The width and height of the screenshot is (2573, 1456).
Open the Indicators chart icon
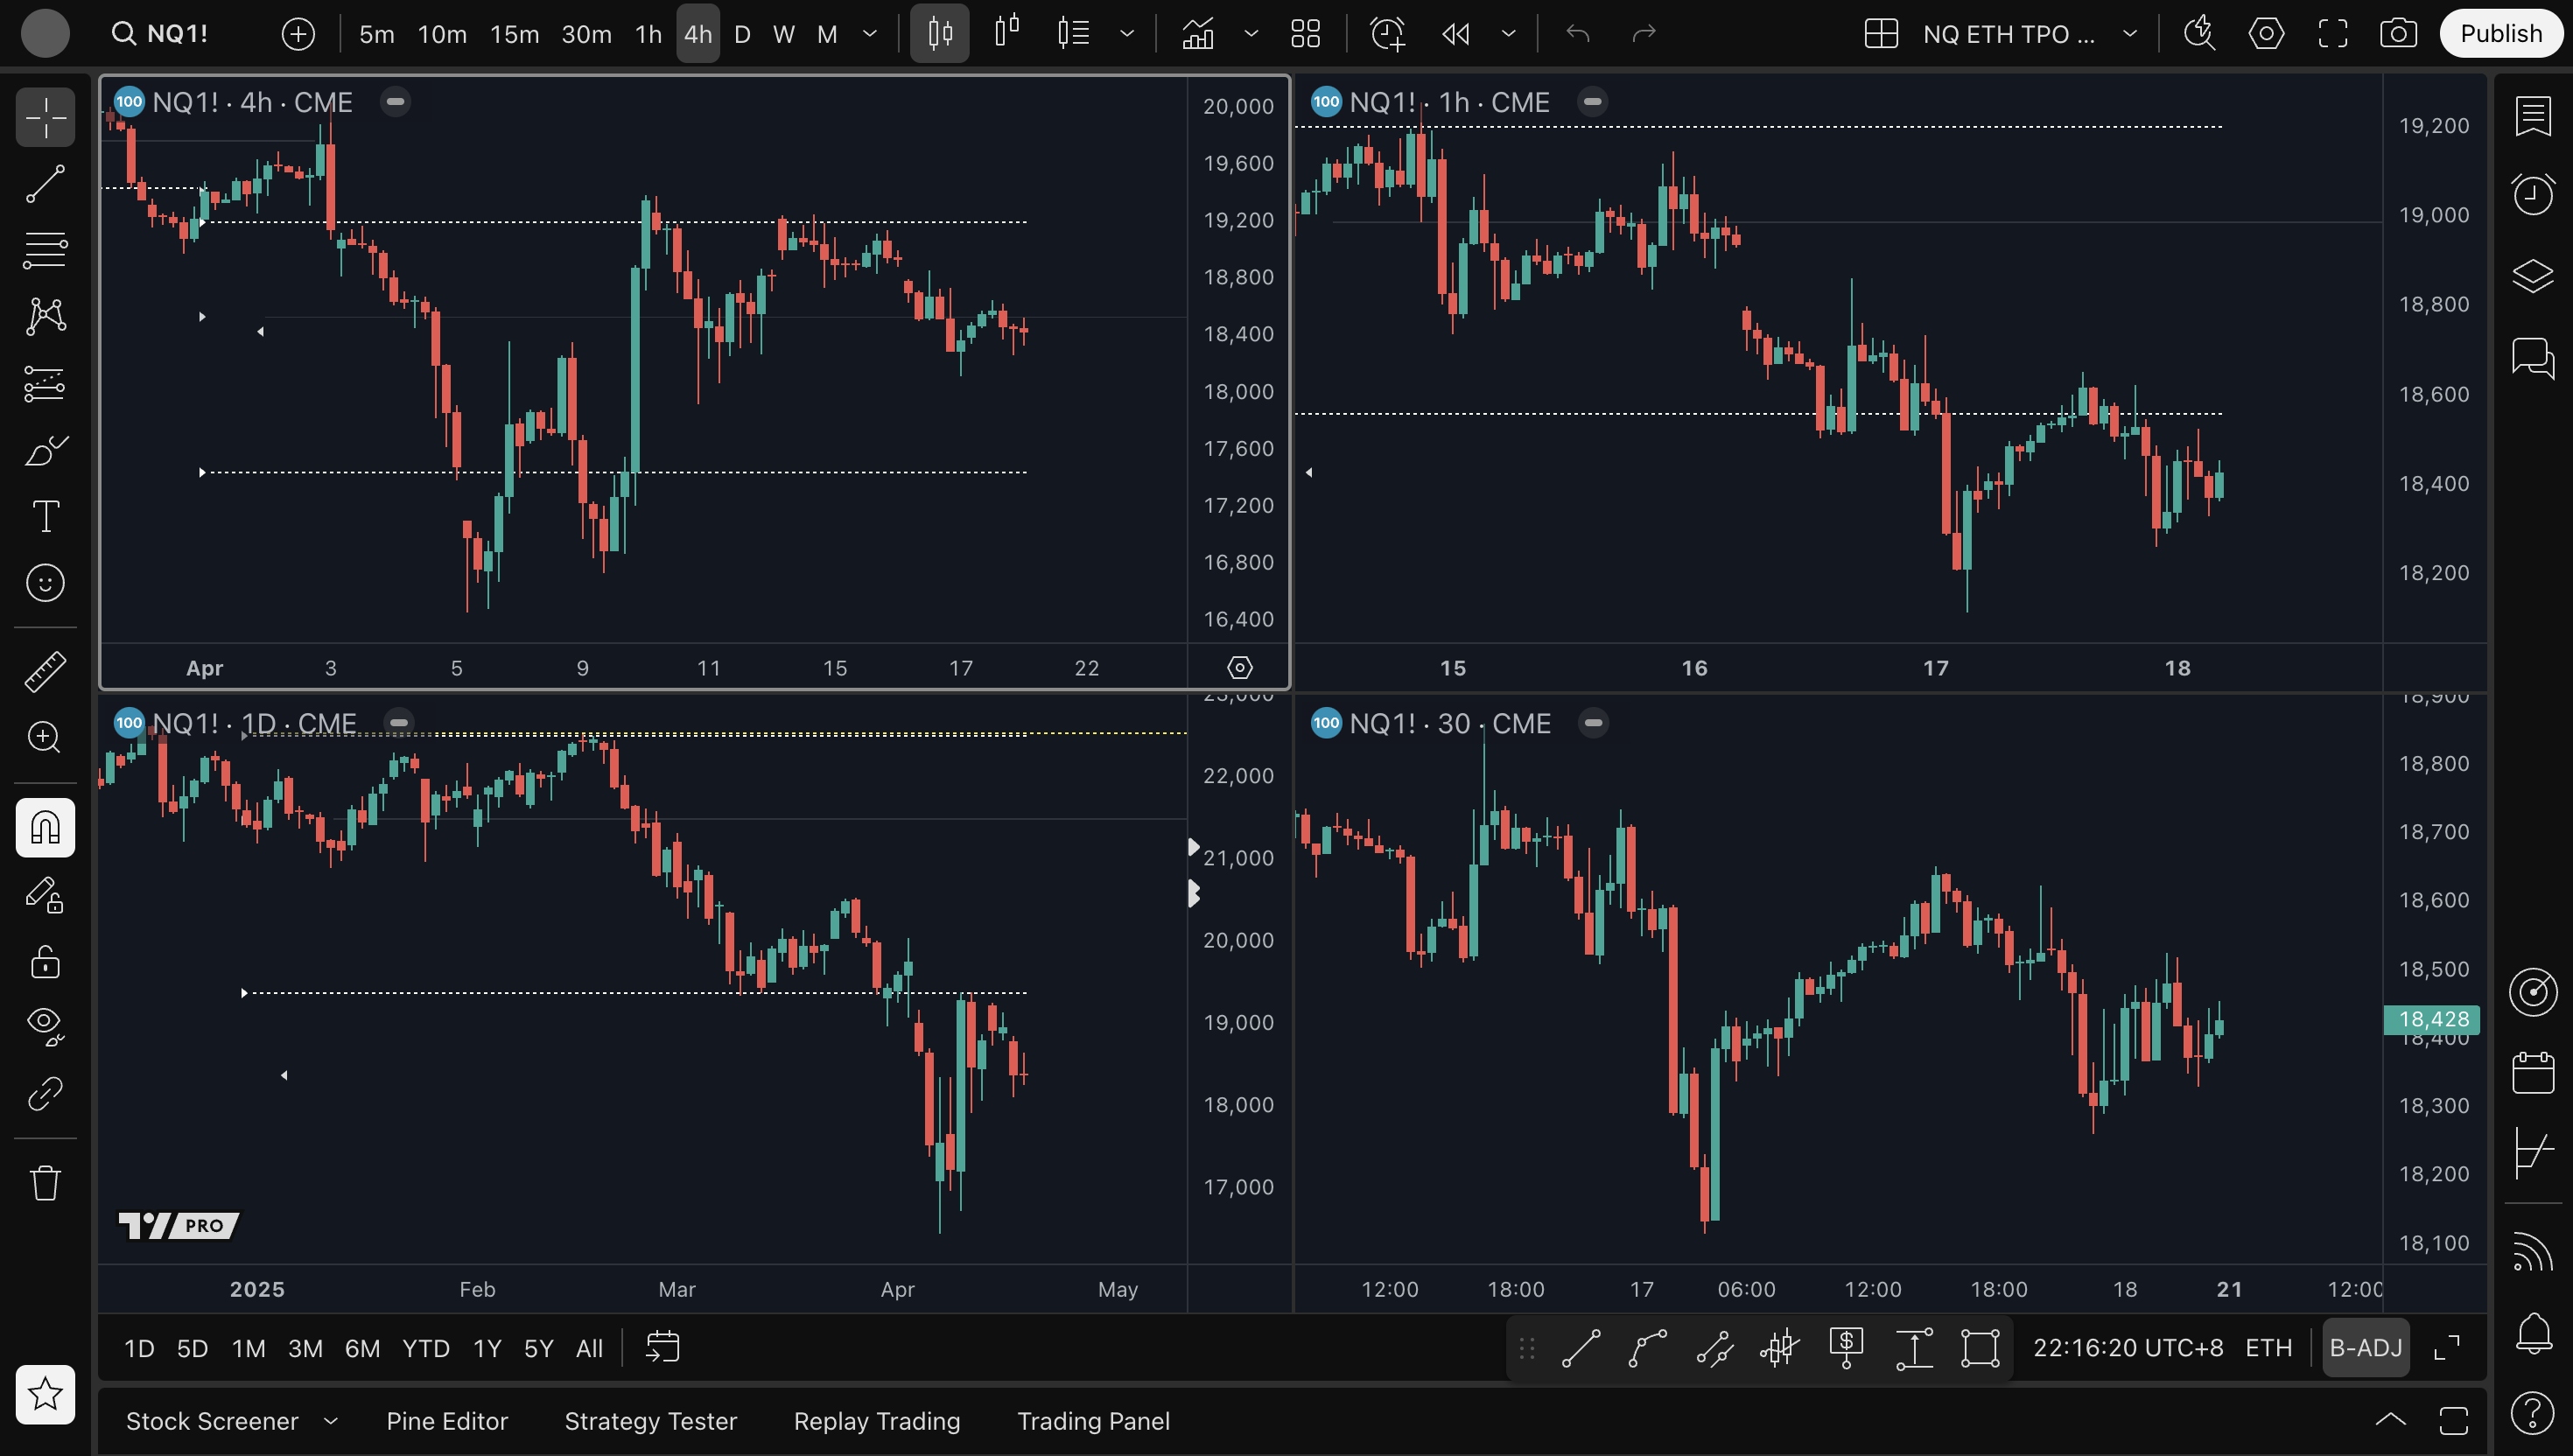pyautogui.click(x=1198, y=34)
